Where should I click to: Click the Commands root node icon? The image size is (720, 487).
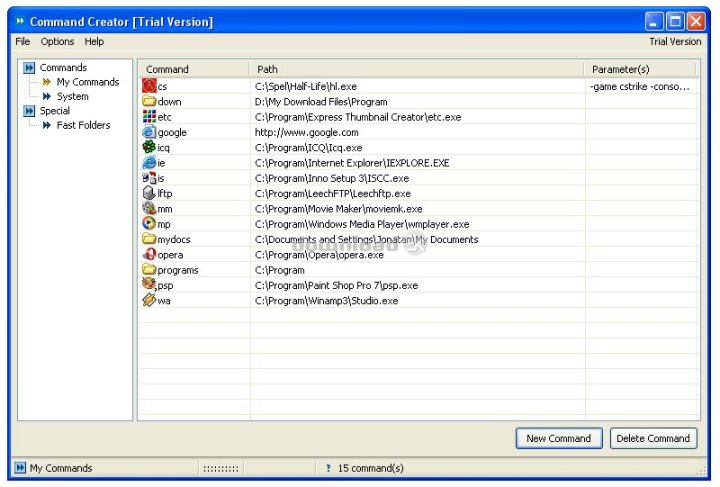(x=29, y=68)
